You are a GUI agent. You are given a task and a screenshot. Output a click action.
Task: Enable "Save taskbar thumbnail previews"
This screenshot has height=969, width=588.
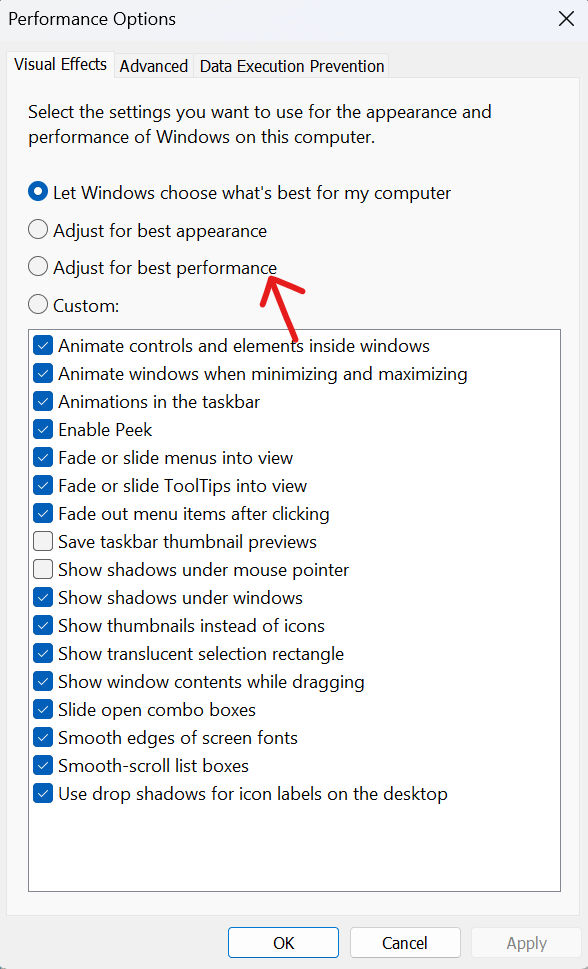click(x=43, y=541)
